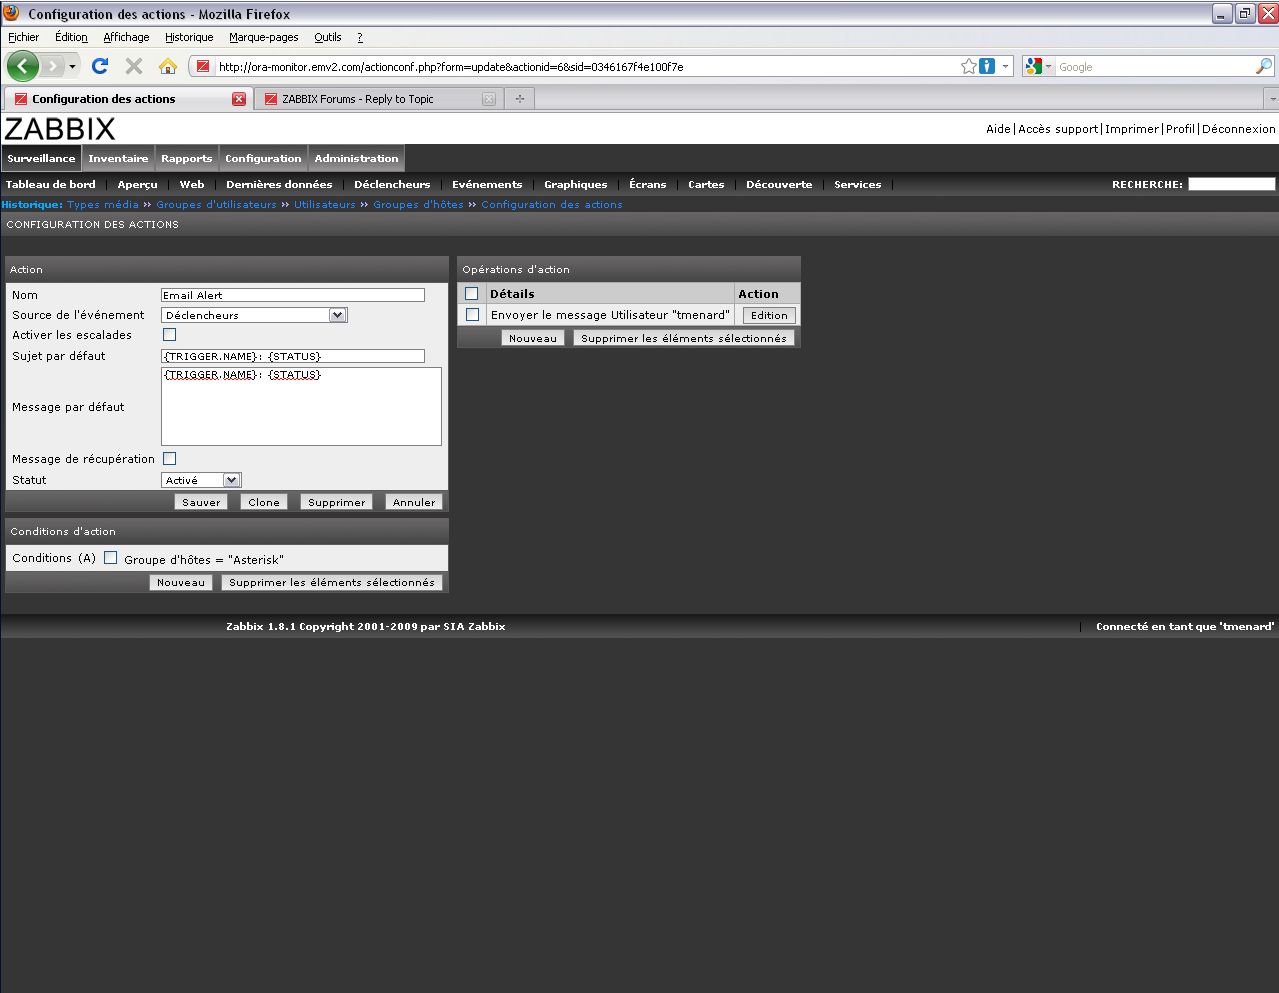Delete selected conditions button
Viewport: 1279px width, 993px height.
point(332,582)
